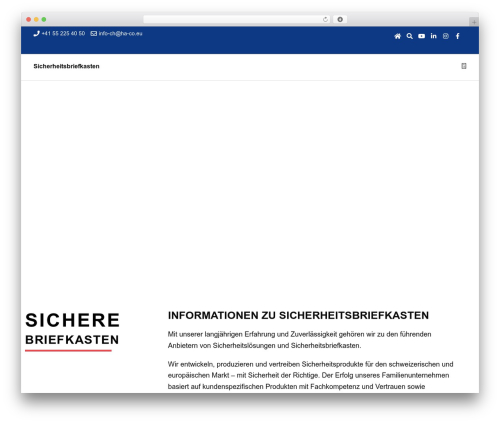The image size is (500, 423).
Task: Close the browser window with the red button
Action: (x=29, y=19)
